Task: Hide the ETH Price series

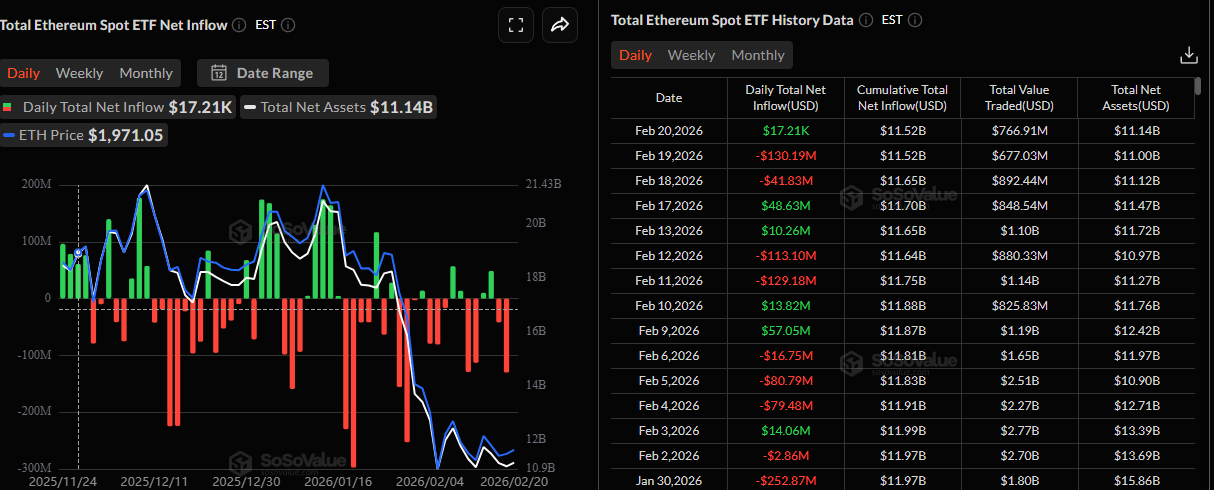Action: coord(84,135)
